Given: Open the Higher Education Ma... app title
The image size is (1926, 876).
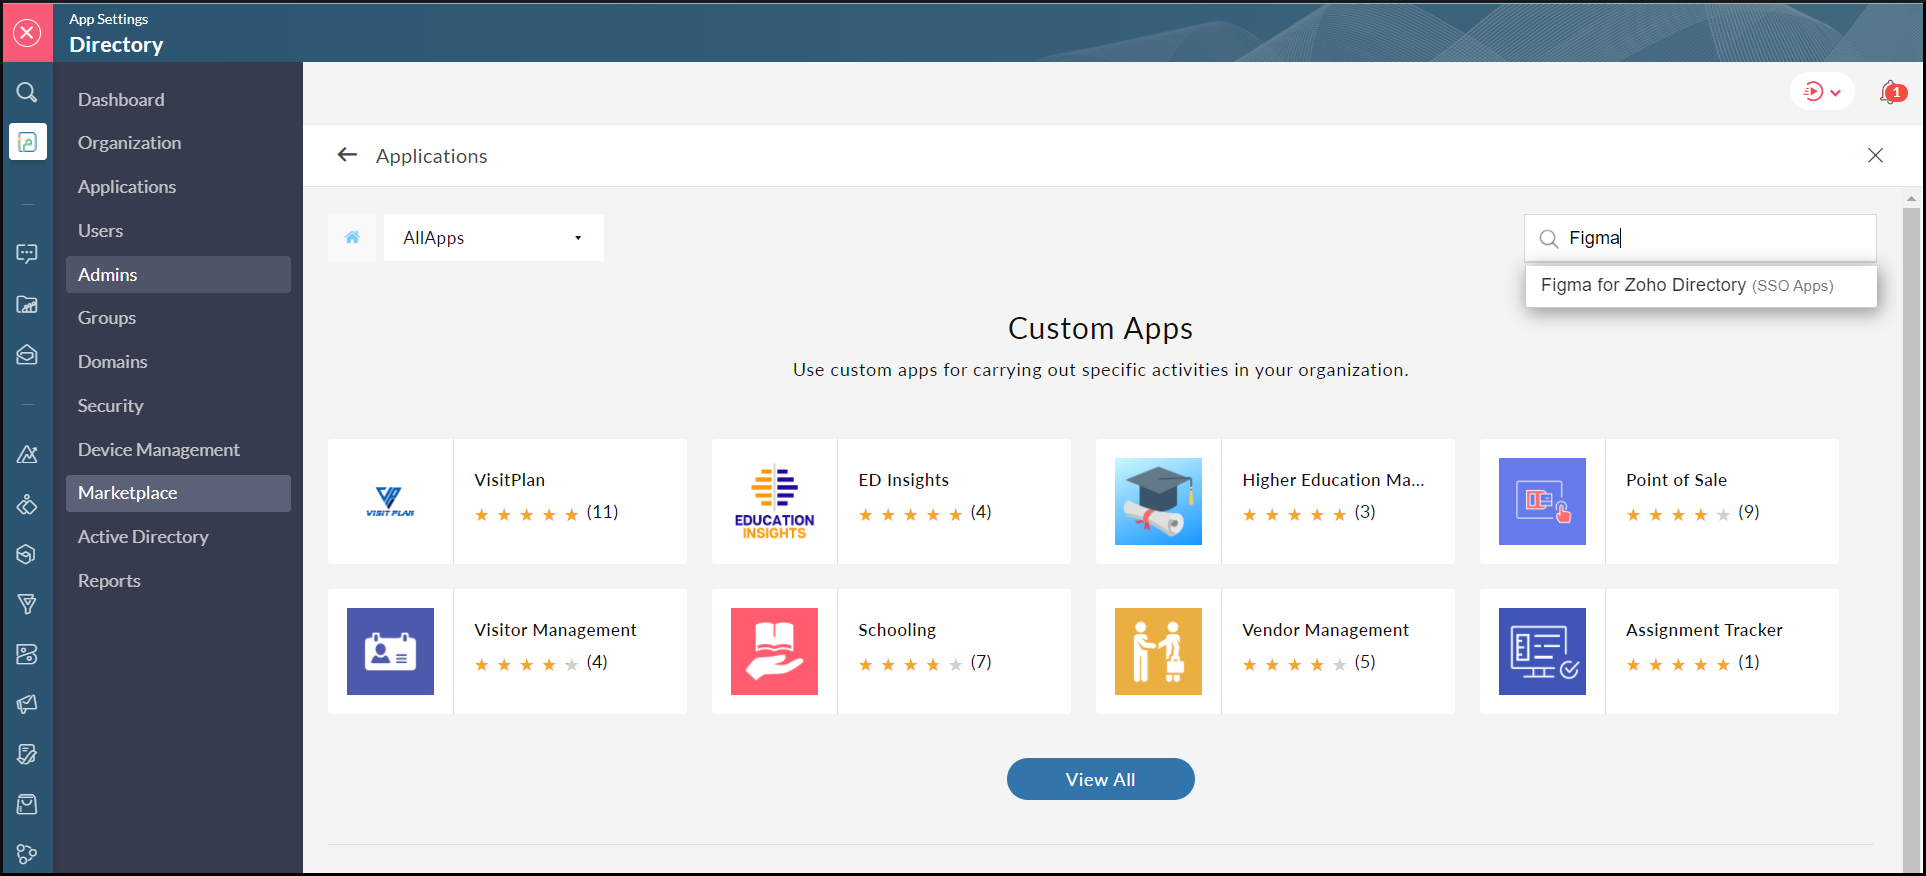Looking at the screenshot, I should [1332, 480].
